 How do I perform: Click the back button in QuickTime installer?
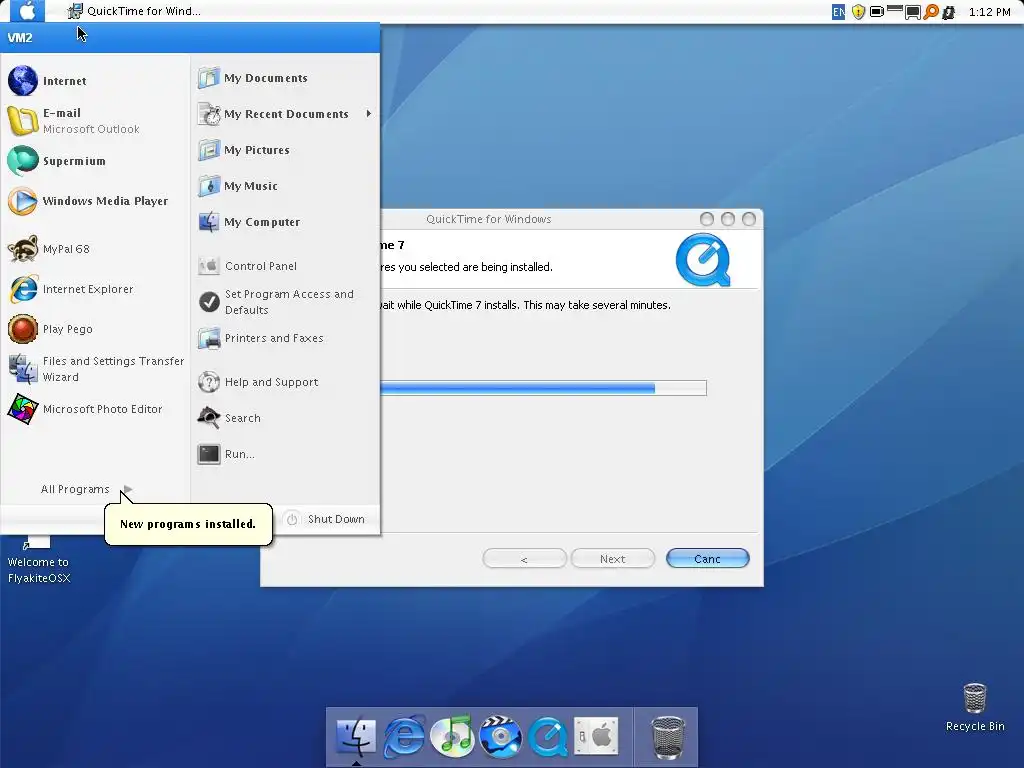[x=524, y=558]
